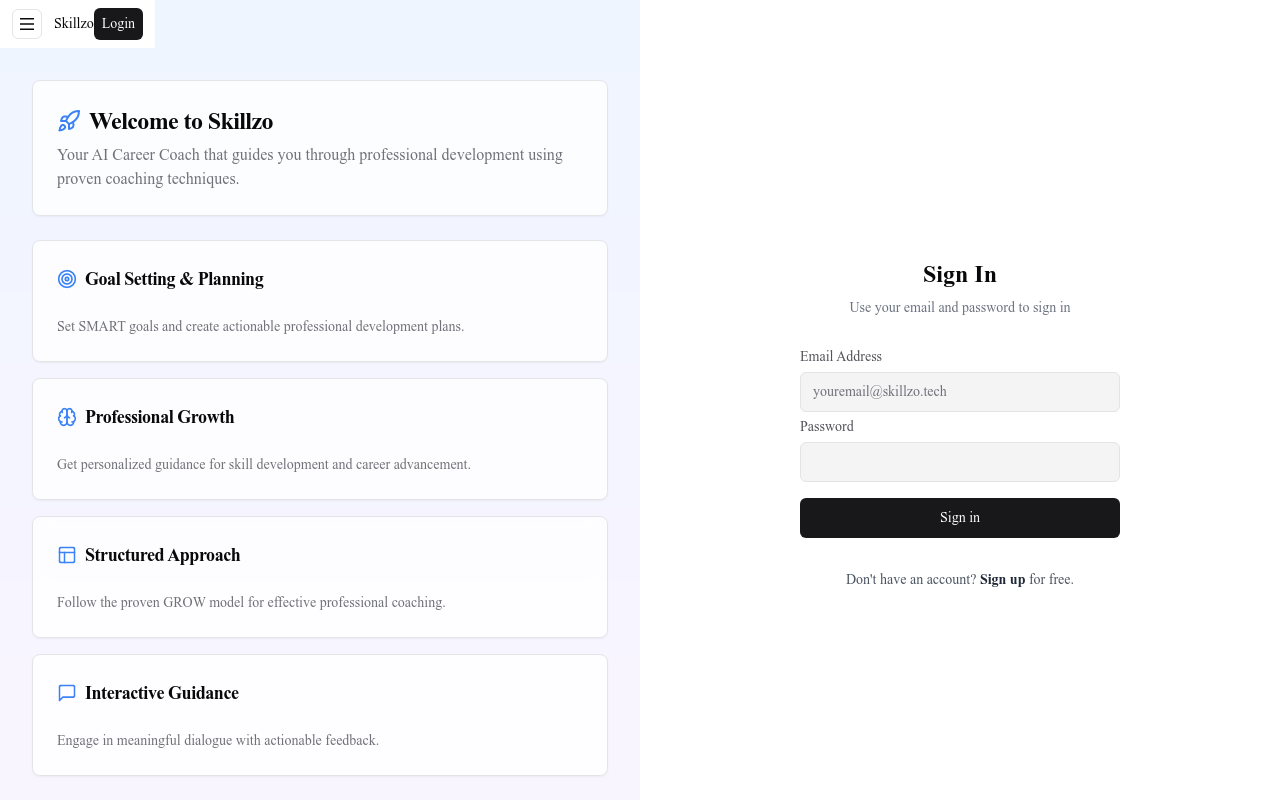Click the rocket icon beside Welcome to Skillzo
The height and width of the screenshot is (800, 1280).
[69, 121]
